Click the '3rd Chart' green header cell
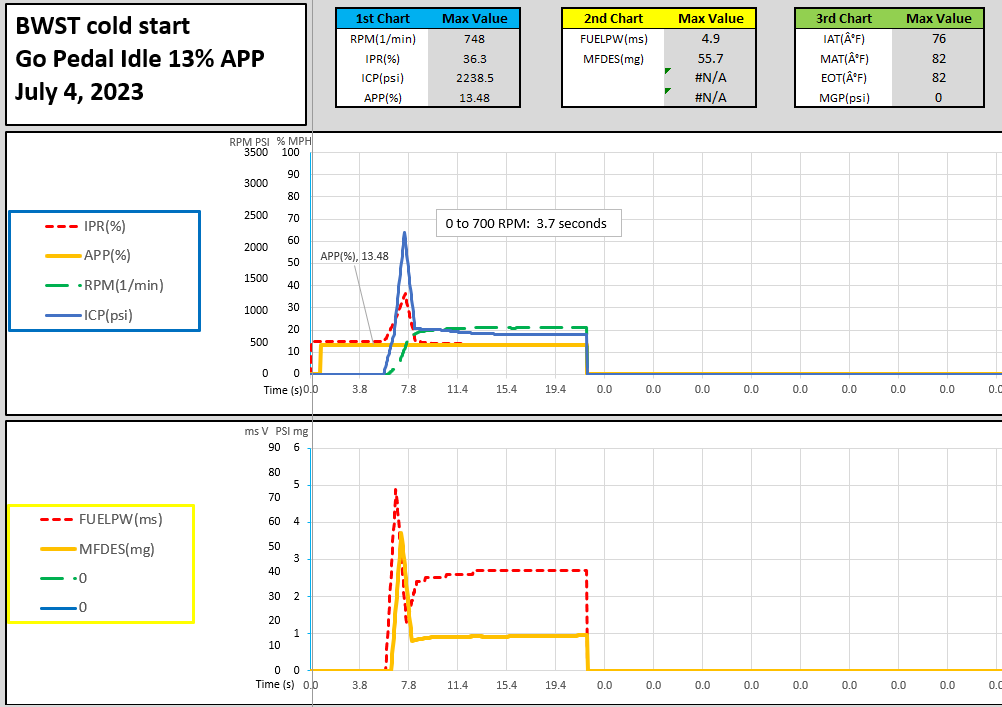The image size is (1002, 707). (x=843, y=18)
